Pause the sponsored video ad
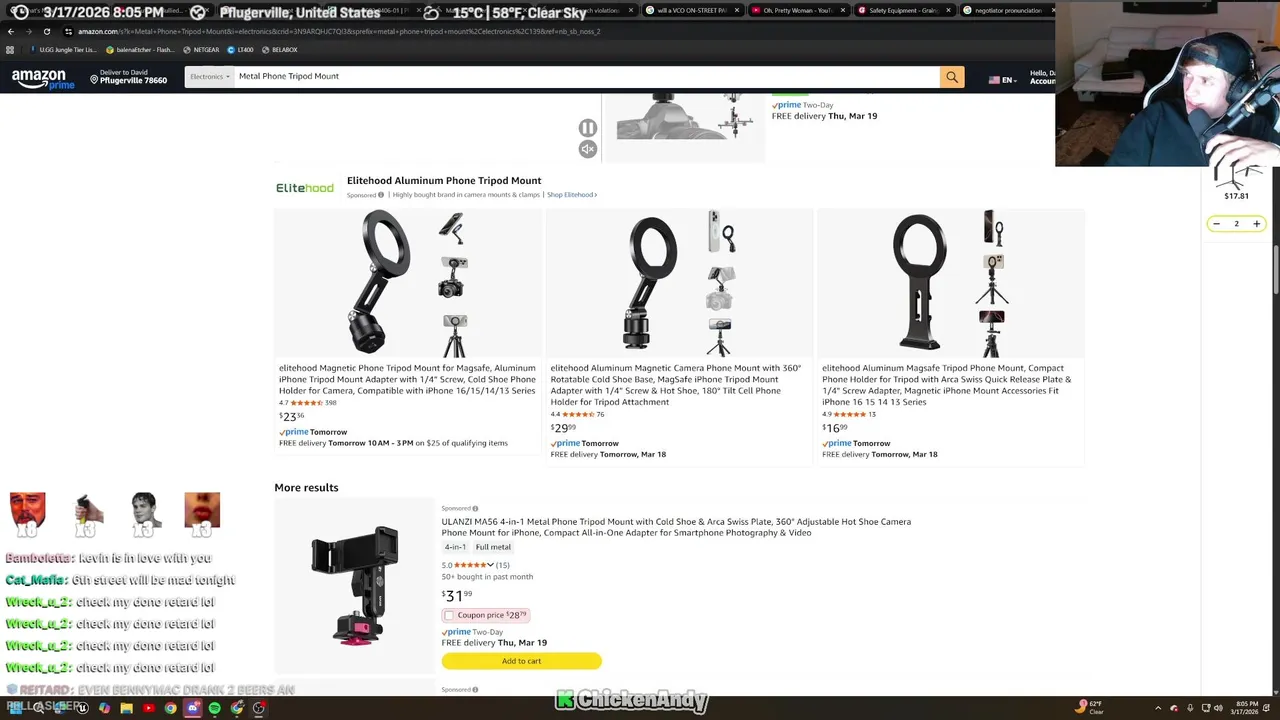Viewport: 1280px width, 720px height. 588,128
